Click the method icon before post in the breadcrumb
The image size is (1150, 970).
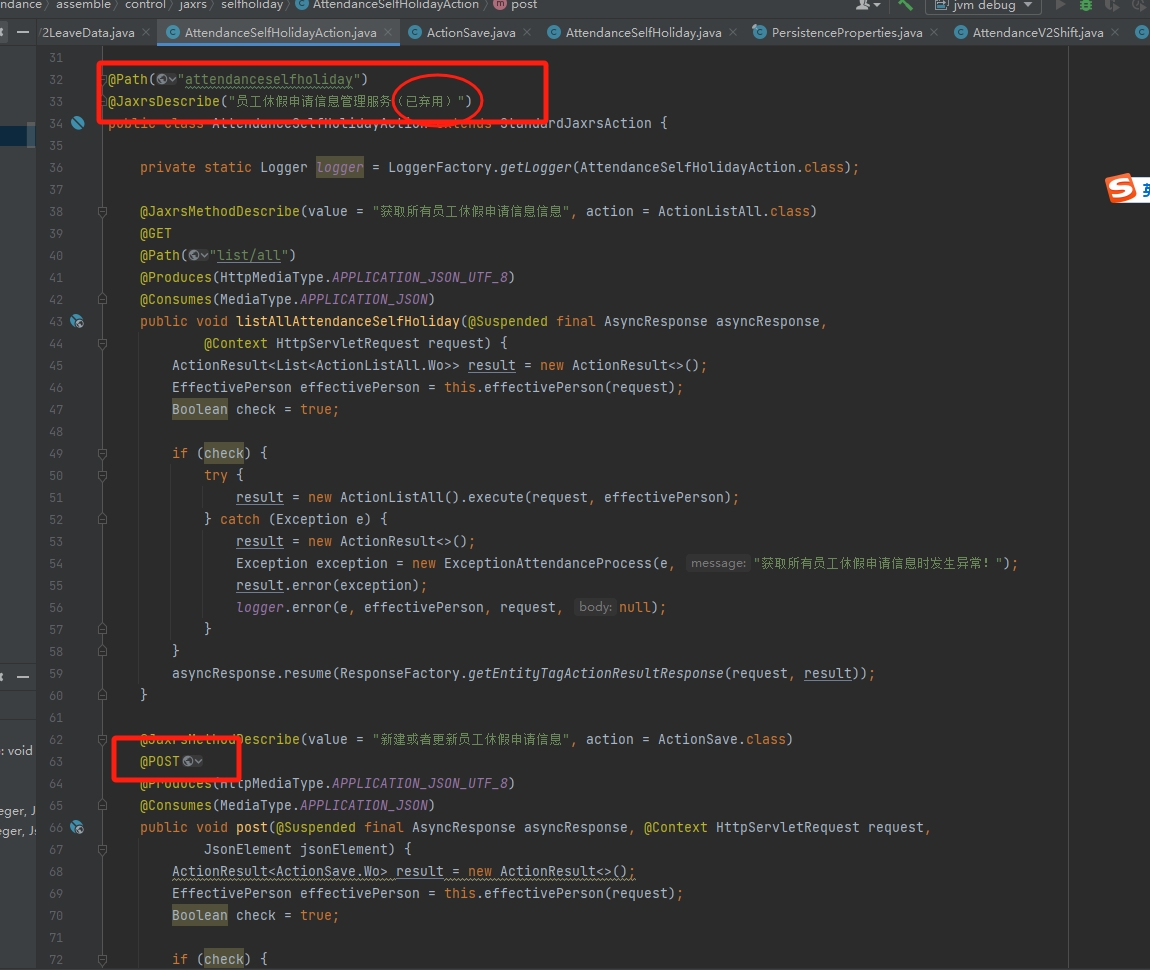click(499, 4)
